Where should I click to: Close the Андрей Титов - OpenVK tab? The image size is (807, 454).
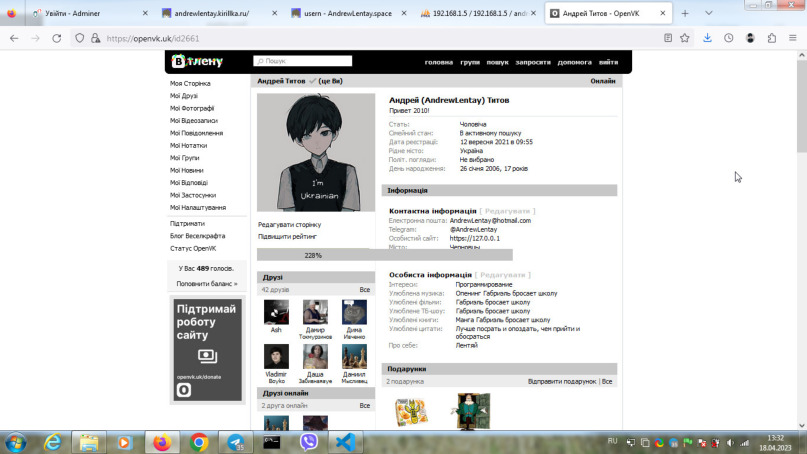(662, 13)
